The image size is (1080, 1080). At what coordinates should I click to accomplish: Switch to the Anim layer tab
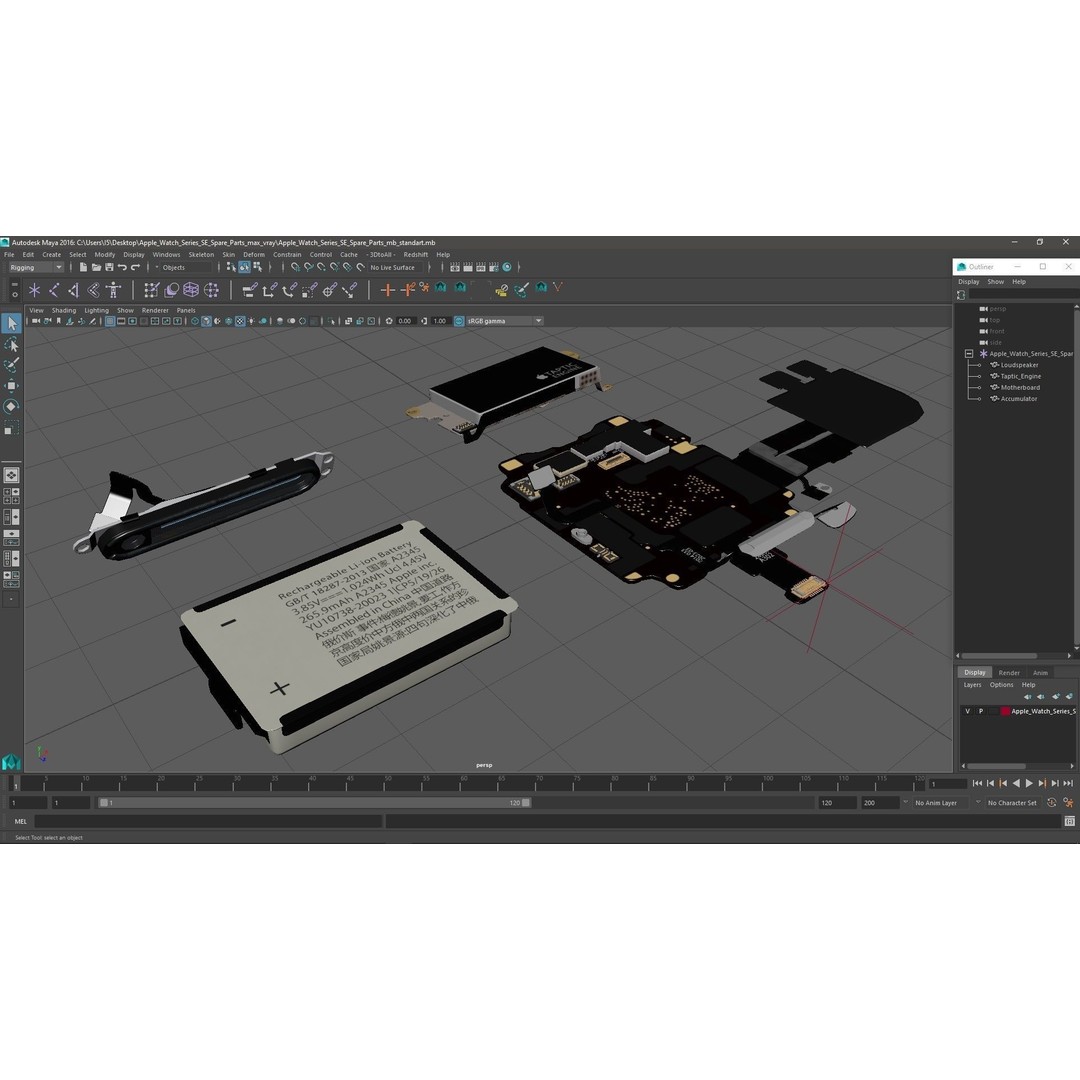tap(1040, 672)
